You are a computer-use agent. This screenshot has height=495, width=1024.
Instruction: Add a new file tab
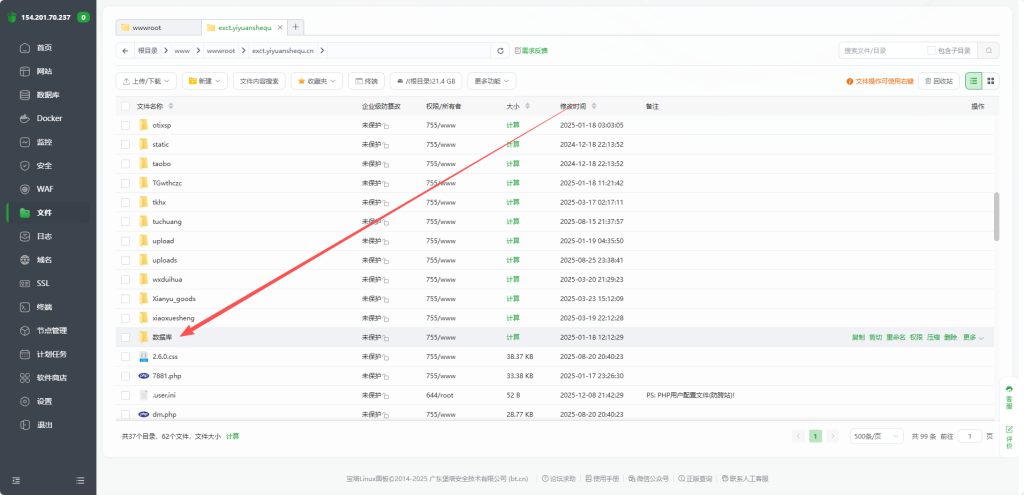[296, 27]
